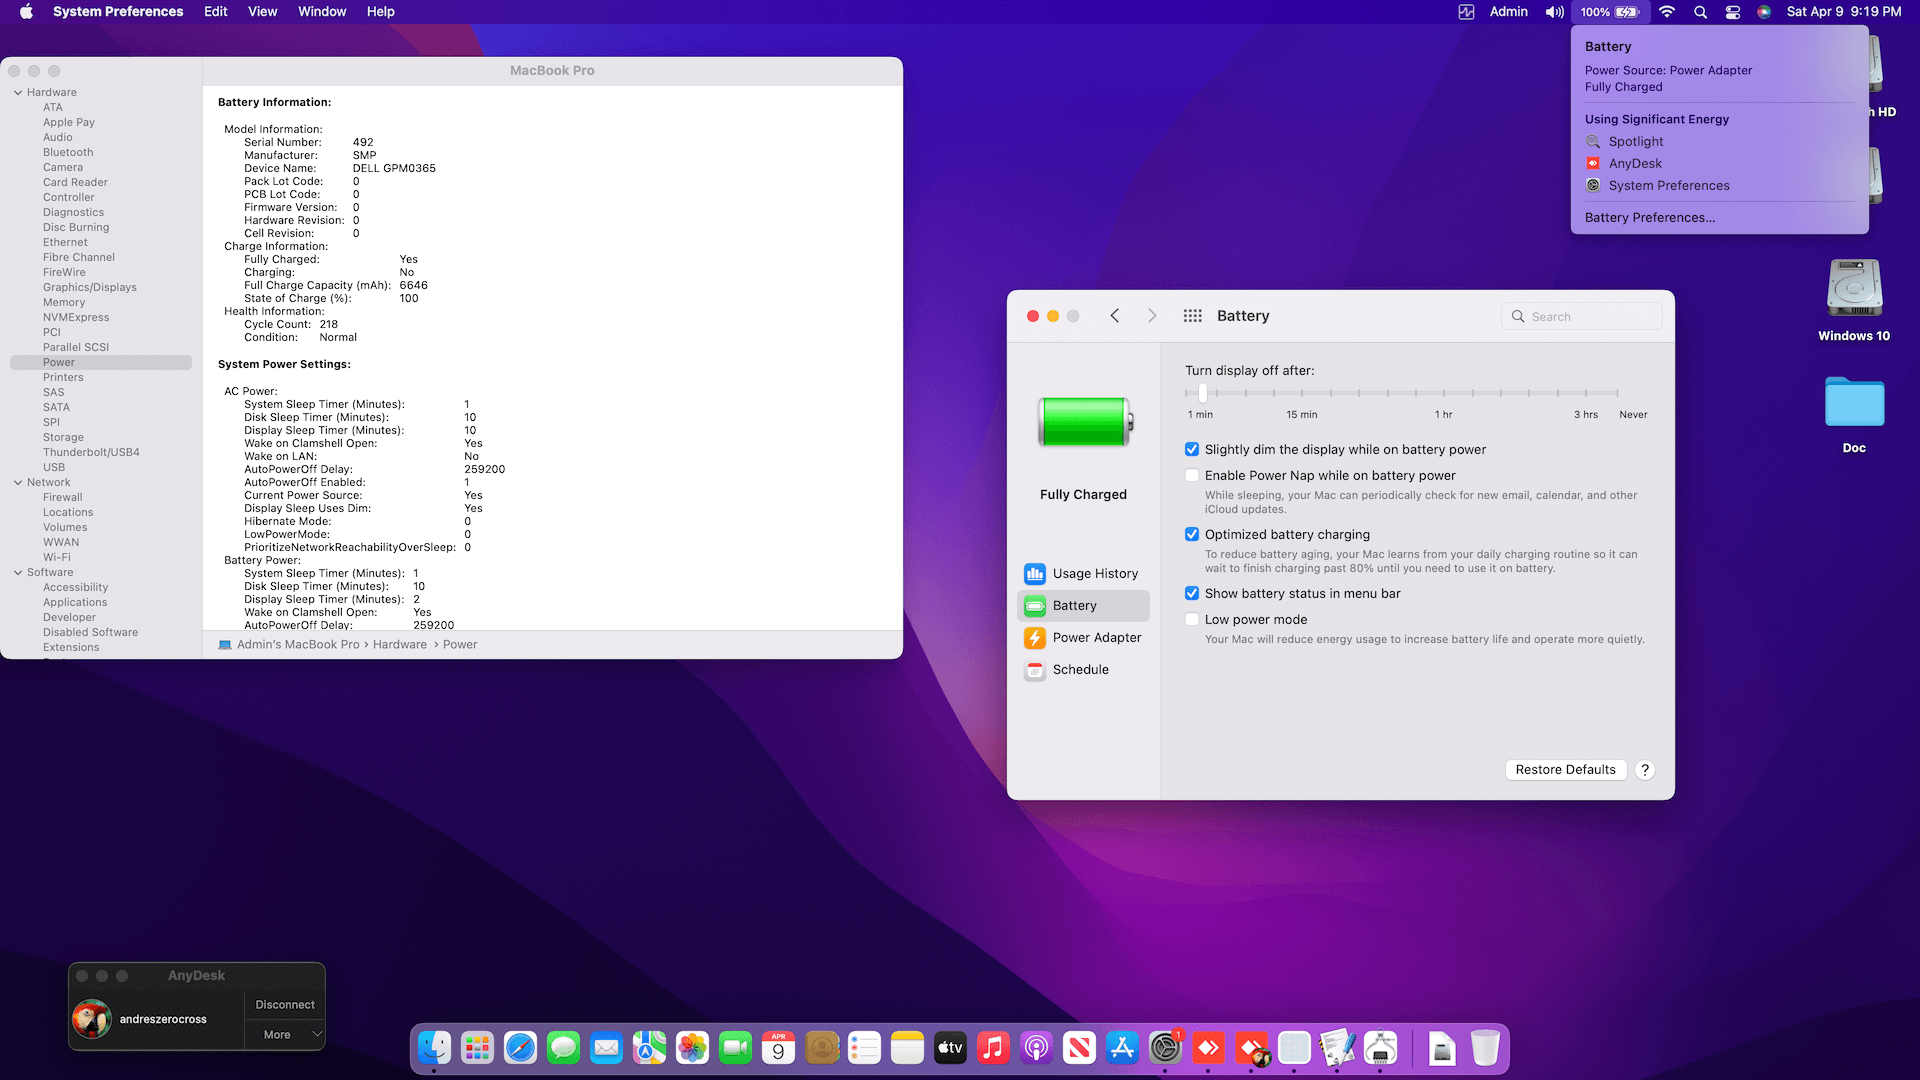Expand the AnyDesk More dropdown
This screenshot has width=1920, height=1080.
(285, 1035)
